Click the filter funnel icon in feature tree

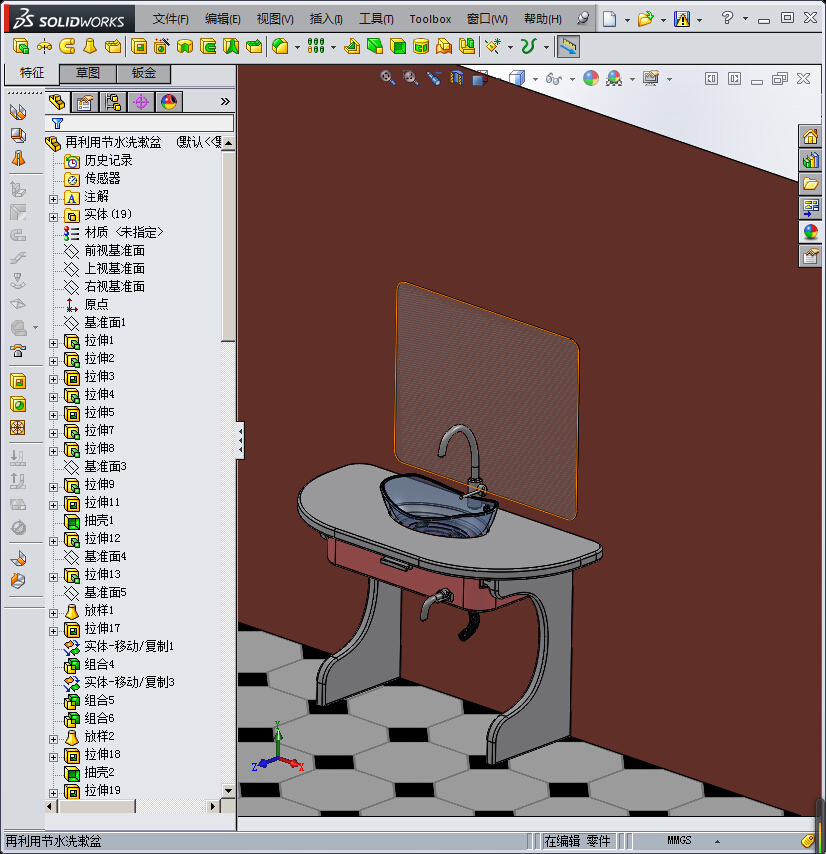(57, 123)
